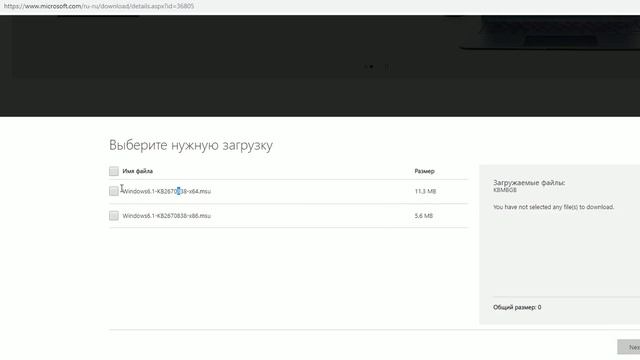Click the Windows6.1-KB2670838-x64.msu file name

[167, 191]
